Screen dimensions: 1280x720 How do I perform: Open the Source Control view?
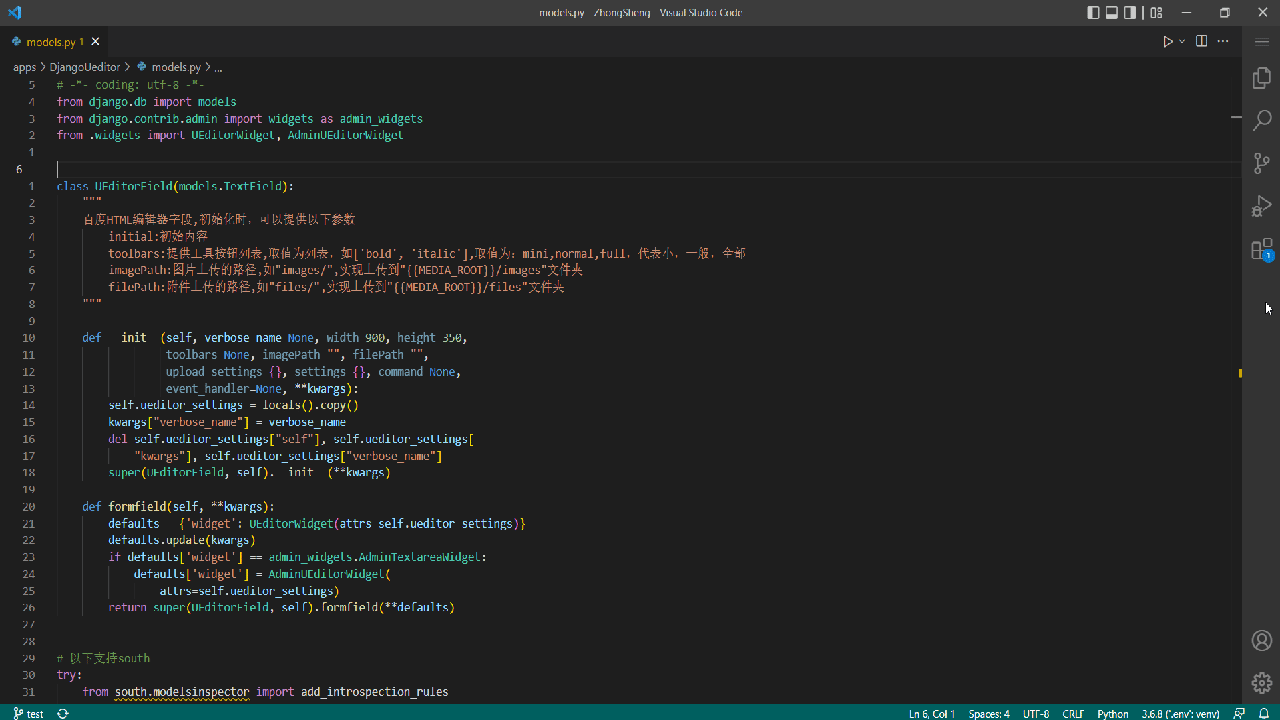point(1261,163)
